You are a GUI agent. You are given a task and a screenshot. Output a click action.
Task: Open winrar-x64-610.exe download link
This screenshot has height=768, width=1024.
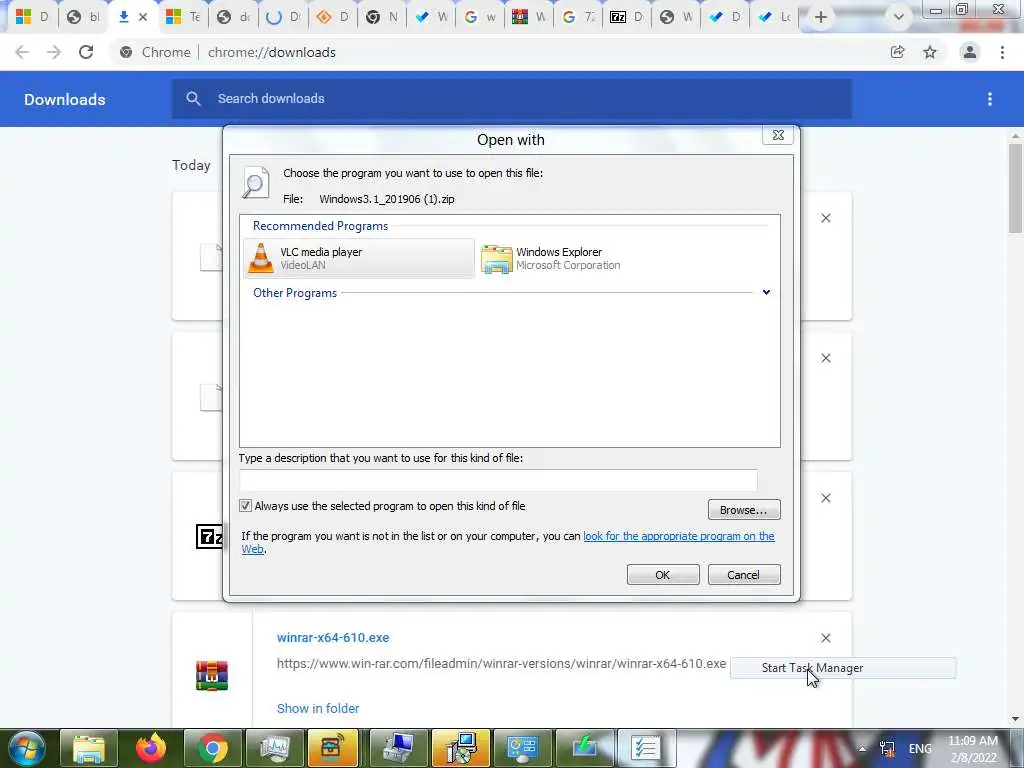tap(332, 637)
